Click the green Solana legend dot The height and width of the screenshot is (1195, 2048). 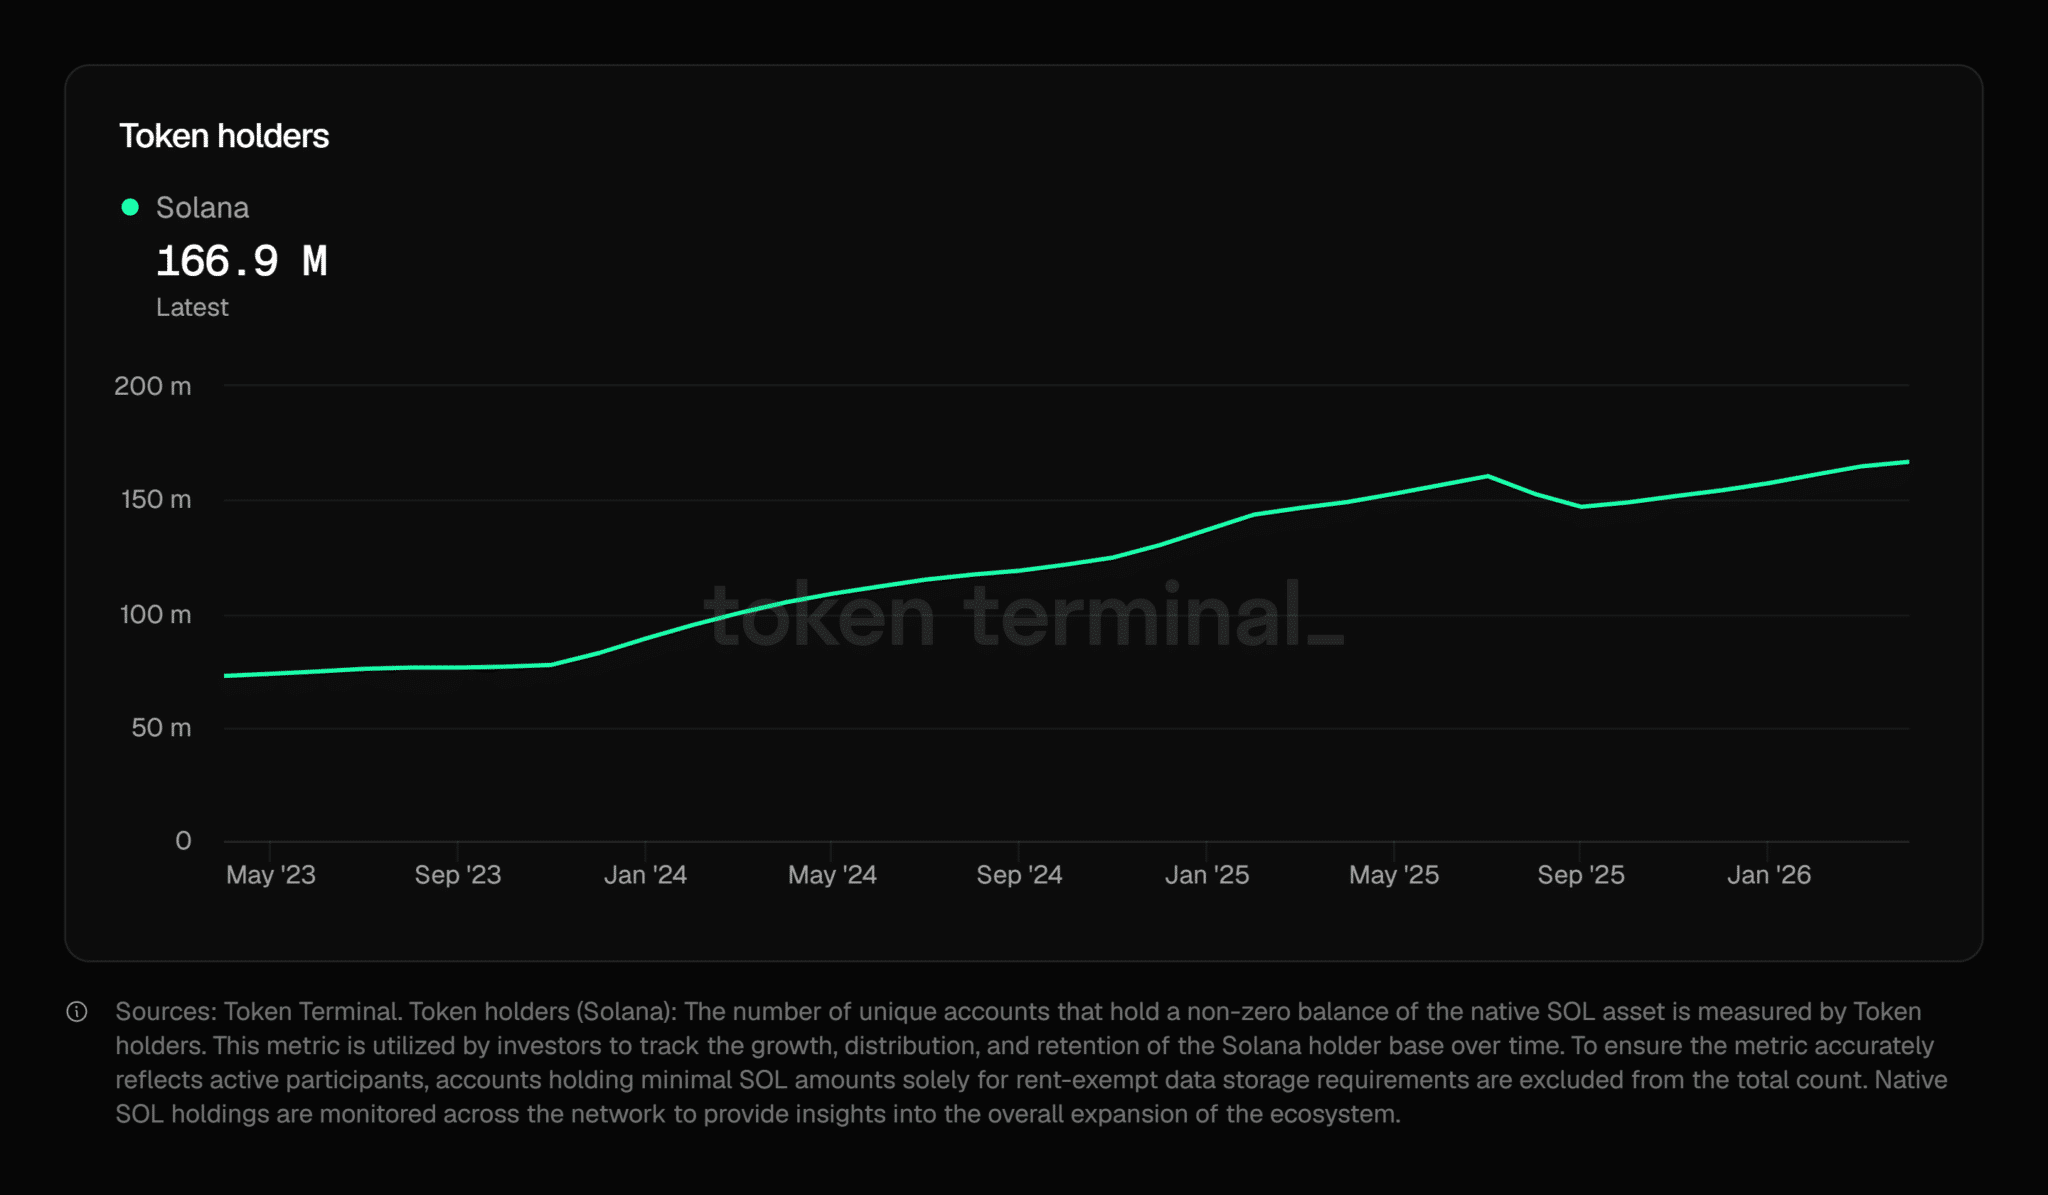pyautogui.click(x=130, y=207)
